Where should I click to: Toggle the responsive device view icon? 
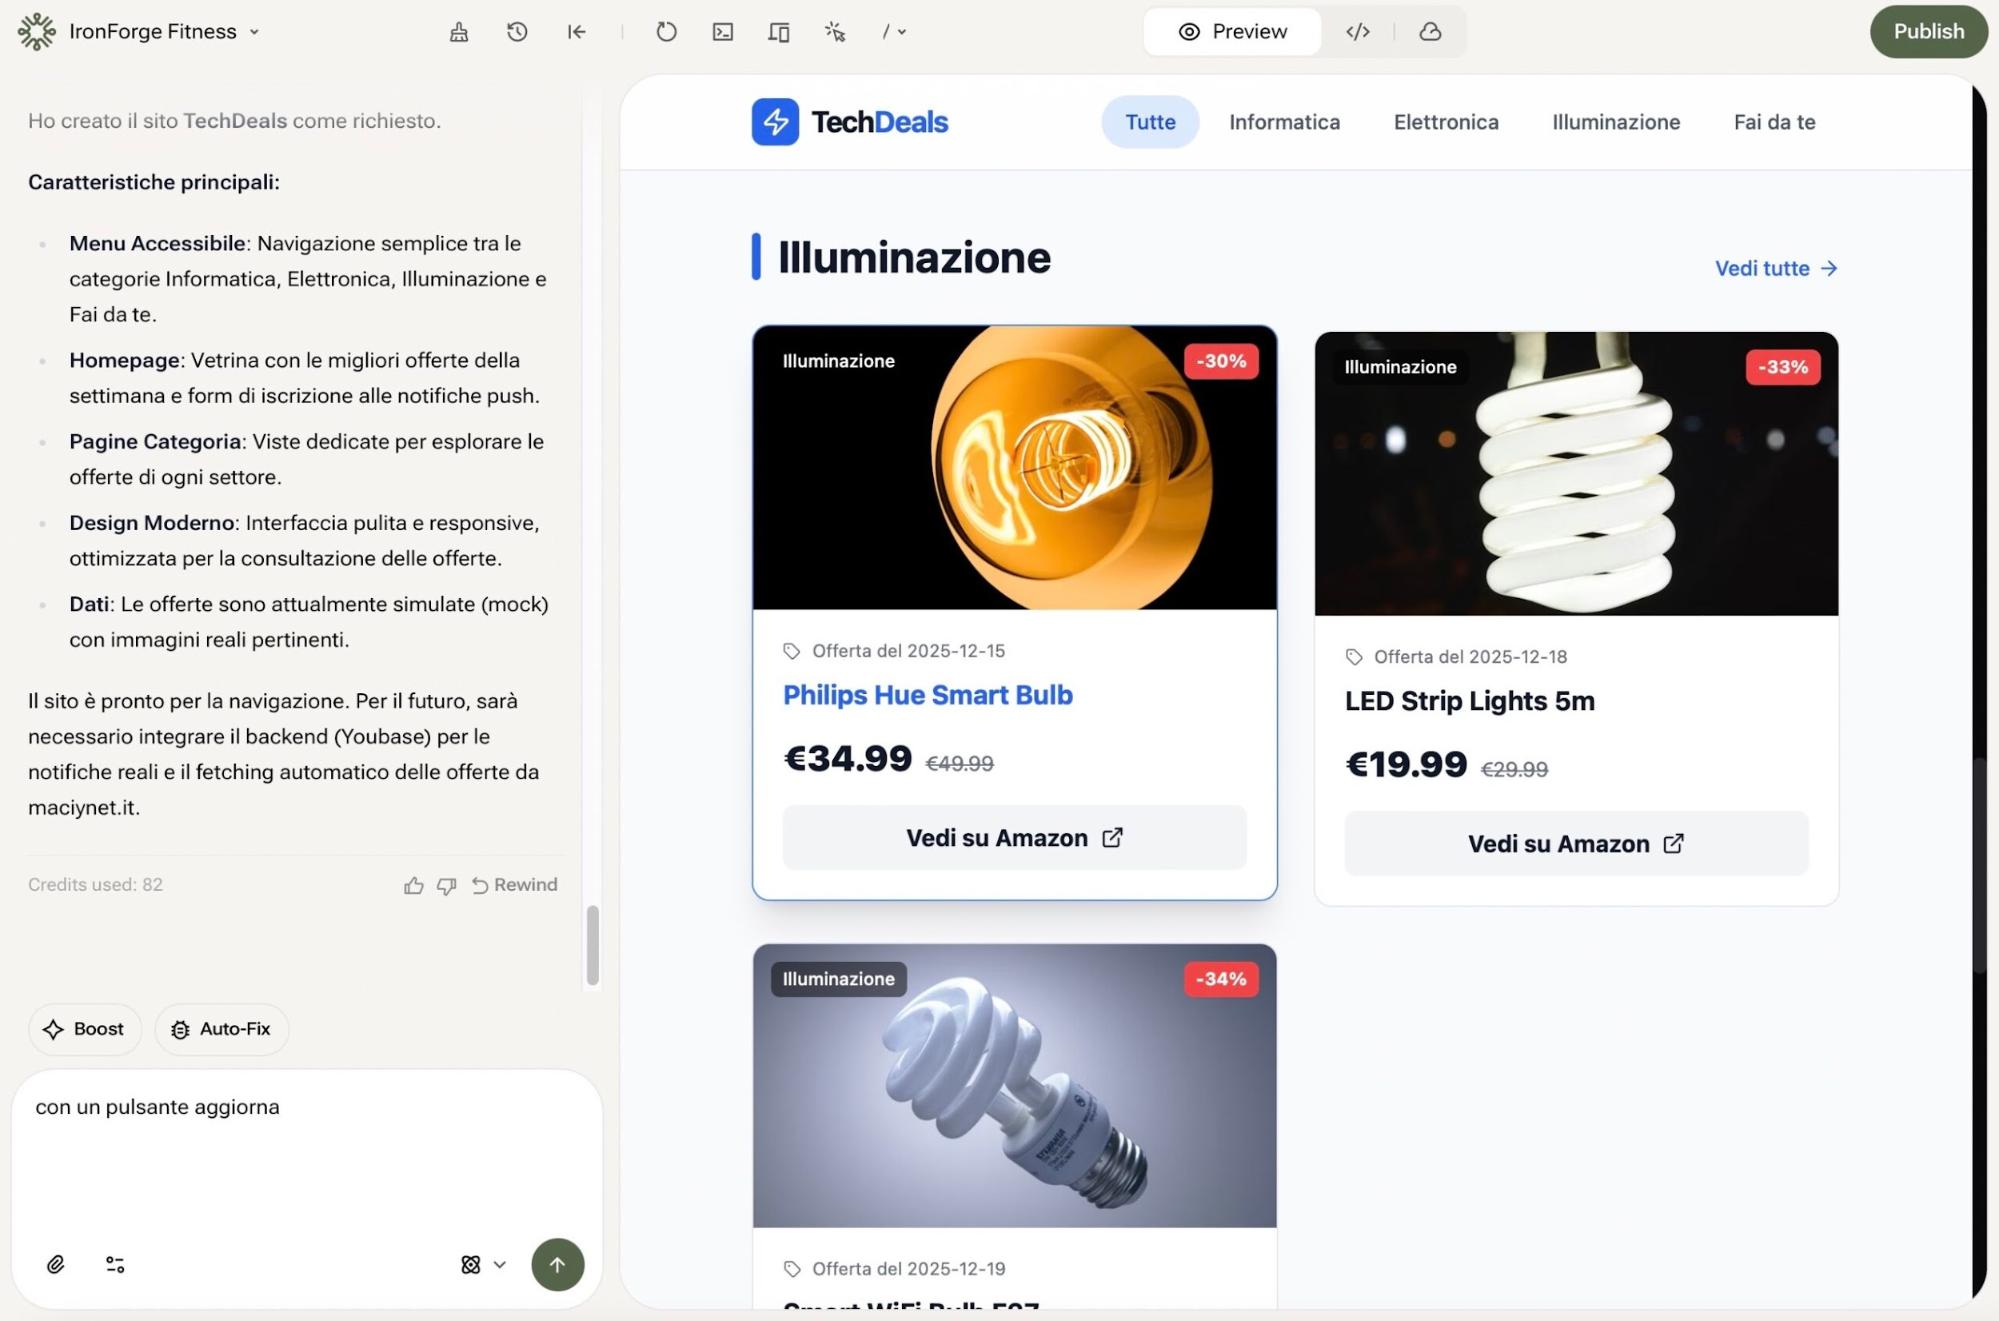779,32
